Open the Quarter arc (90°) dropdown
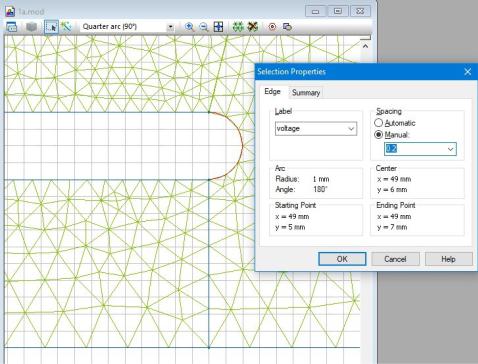This screenshot has height=364, width=478. pyautogui.click(x=170, y=27)
